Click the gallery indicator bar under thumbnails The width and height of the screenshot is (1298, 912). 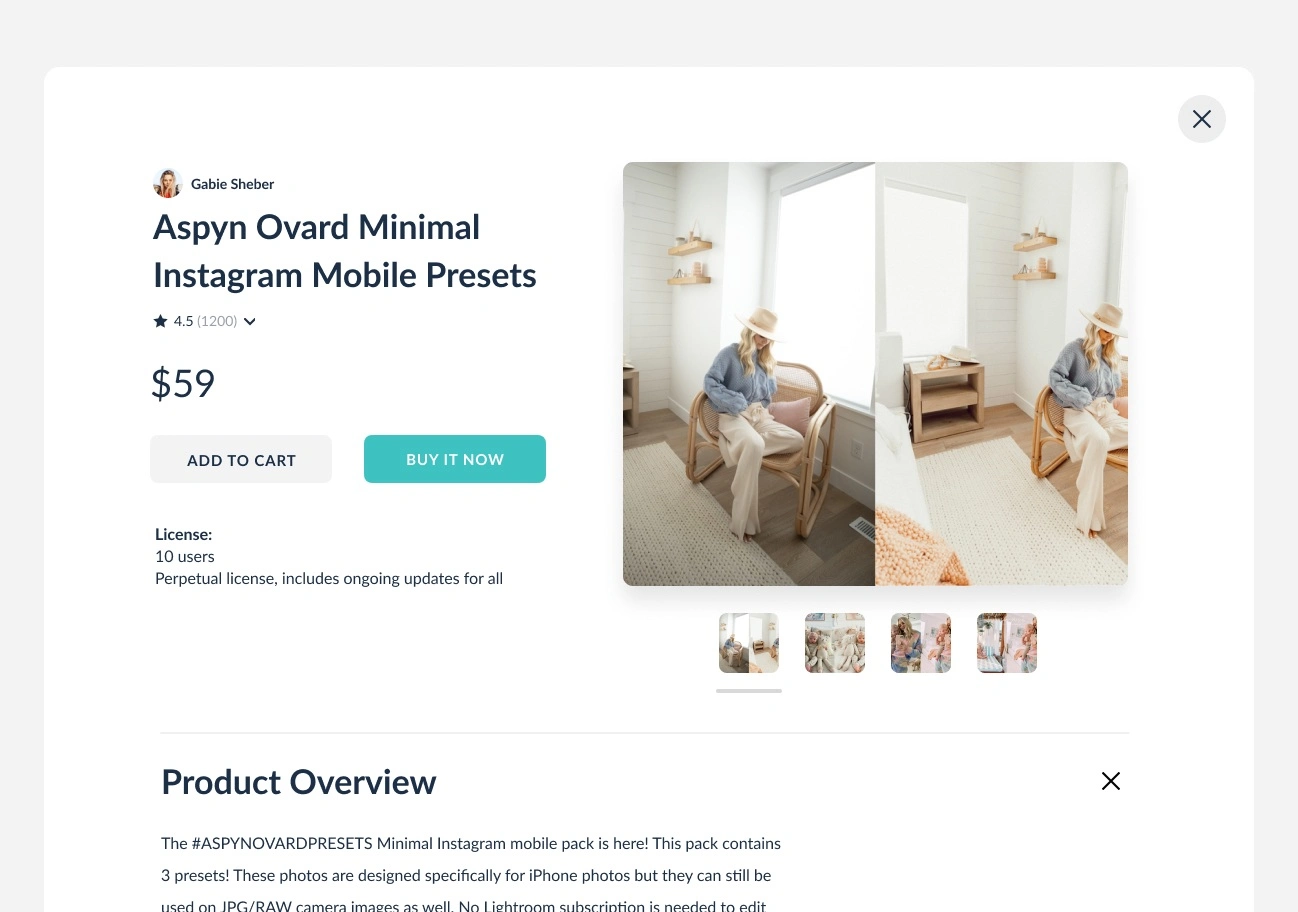749,690
